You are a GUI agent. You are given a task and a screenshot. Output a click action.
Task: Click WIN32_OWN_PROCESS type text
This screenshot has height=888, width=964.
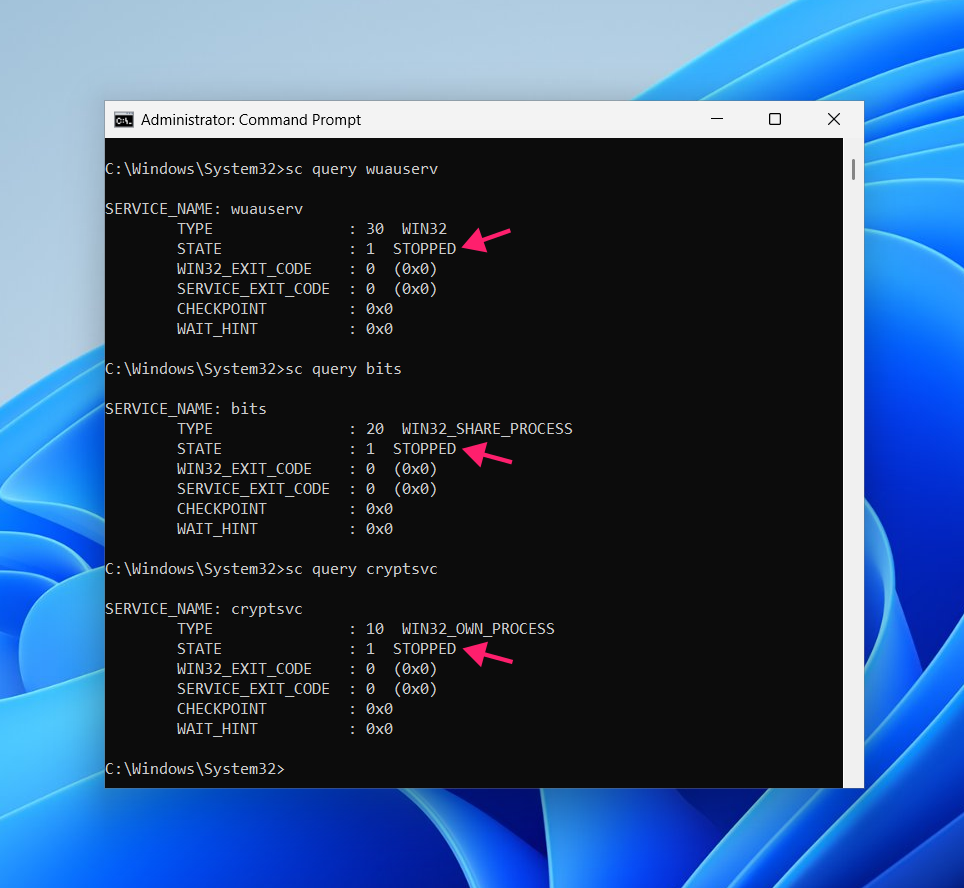tap(478, 628)
